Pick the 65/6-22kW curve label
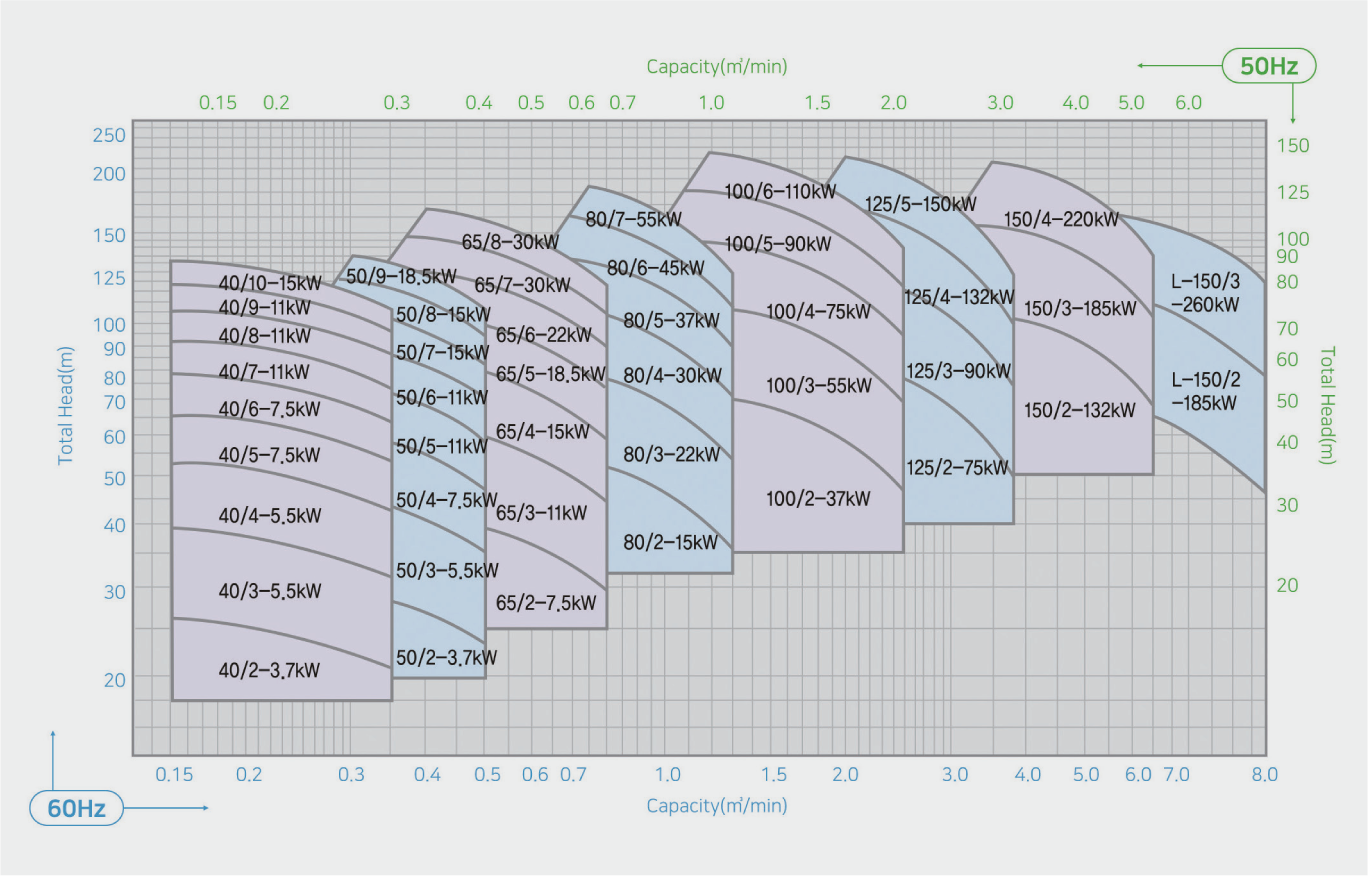 click(x=545, y=335)
